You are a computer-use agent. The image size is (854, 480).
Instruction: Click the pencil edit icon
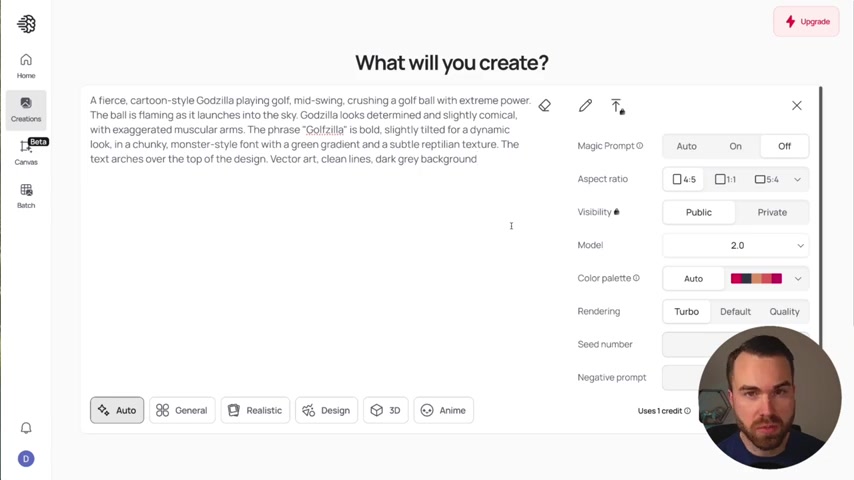coord(585,106)
